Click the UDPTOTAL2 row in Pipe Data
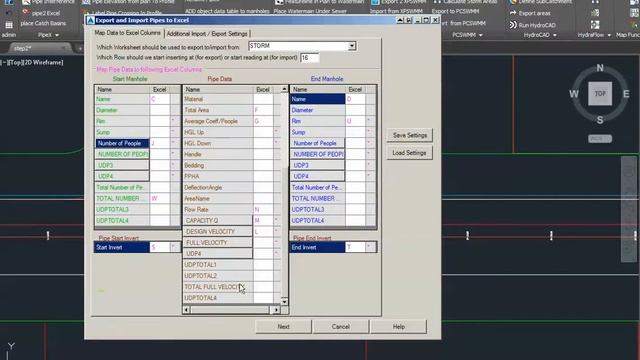The width and height of the screenshot is (640, 360). (218, 276)
